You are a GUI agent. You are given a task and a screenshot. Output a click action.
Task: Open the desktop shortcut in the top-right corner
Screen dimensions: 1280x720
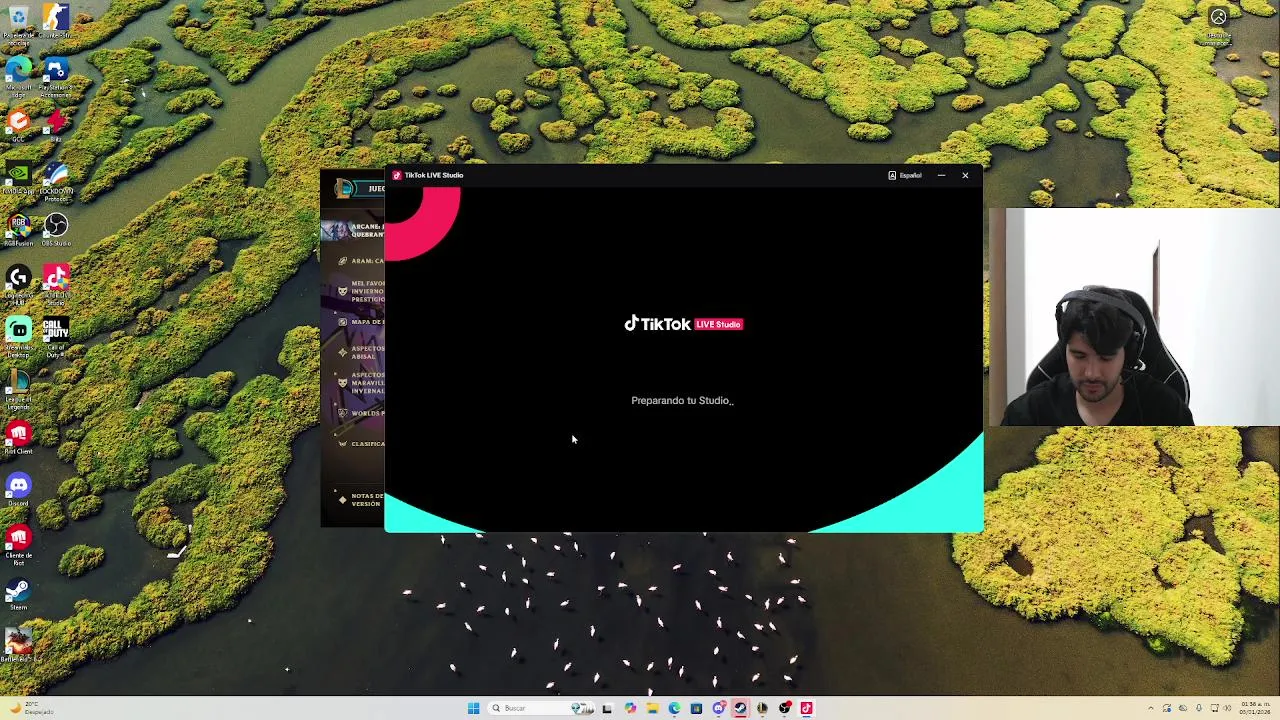[x=1218, y=24]
